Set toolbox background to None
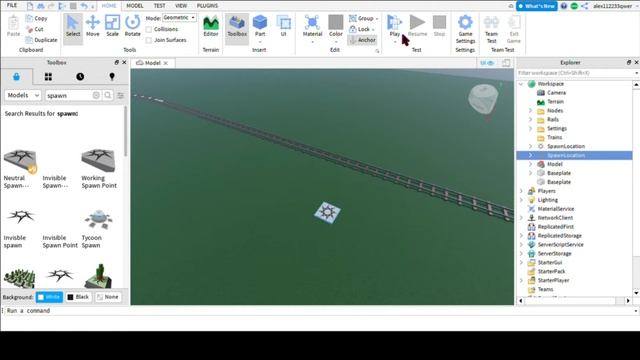The image size is (640, 360). click(x=108, y=297)
